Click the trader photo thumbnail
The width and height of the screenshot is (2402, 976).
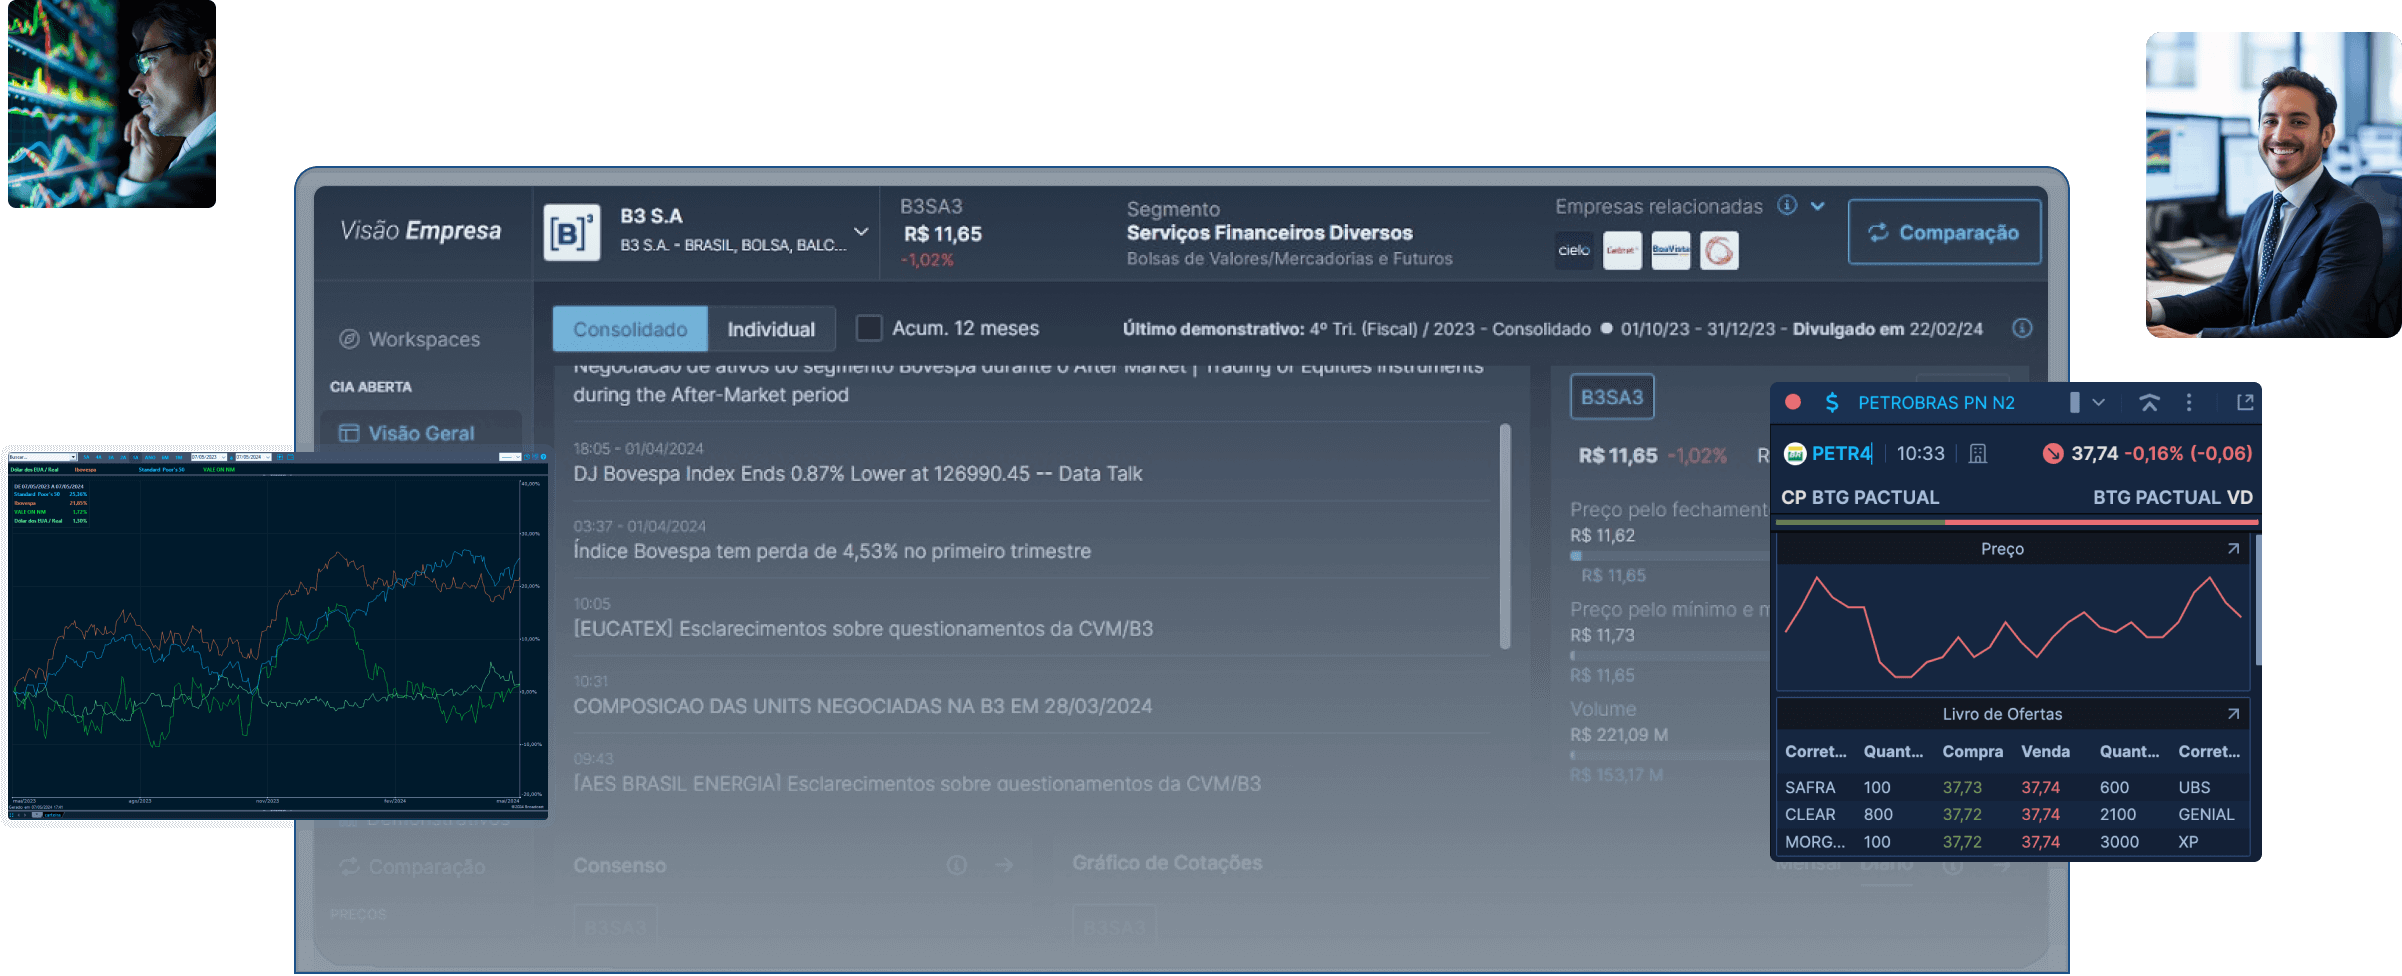[112, 104]
